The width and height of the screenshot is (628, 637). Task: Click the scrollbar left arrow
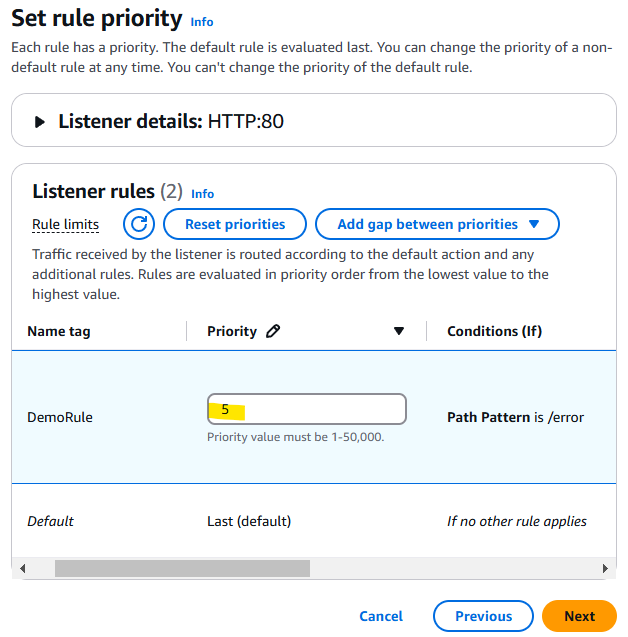pos(23,568)
